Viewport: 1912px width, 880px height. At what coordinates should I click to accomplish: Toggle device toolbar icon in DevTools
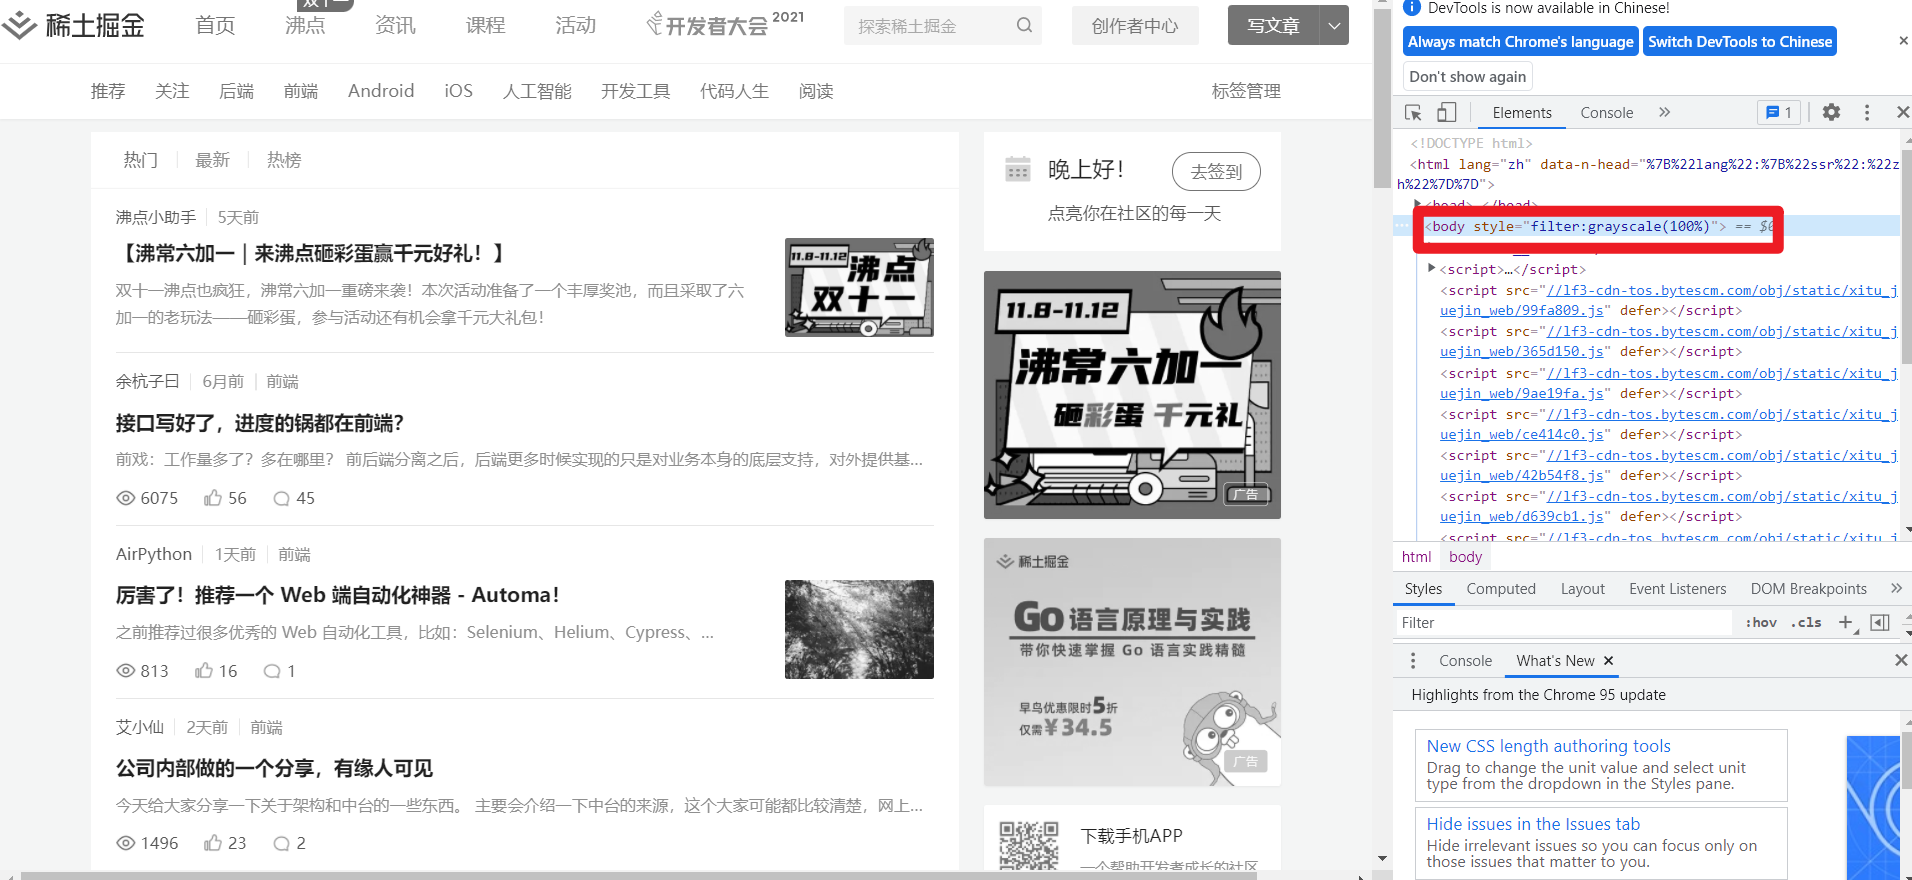click(1446, 113)
